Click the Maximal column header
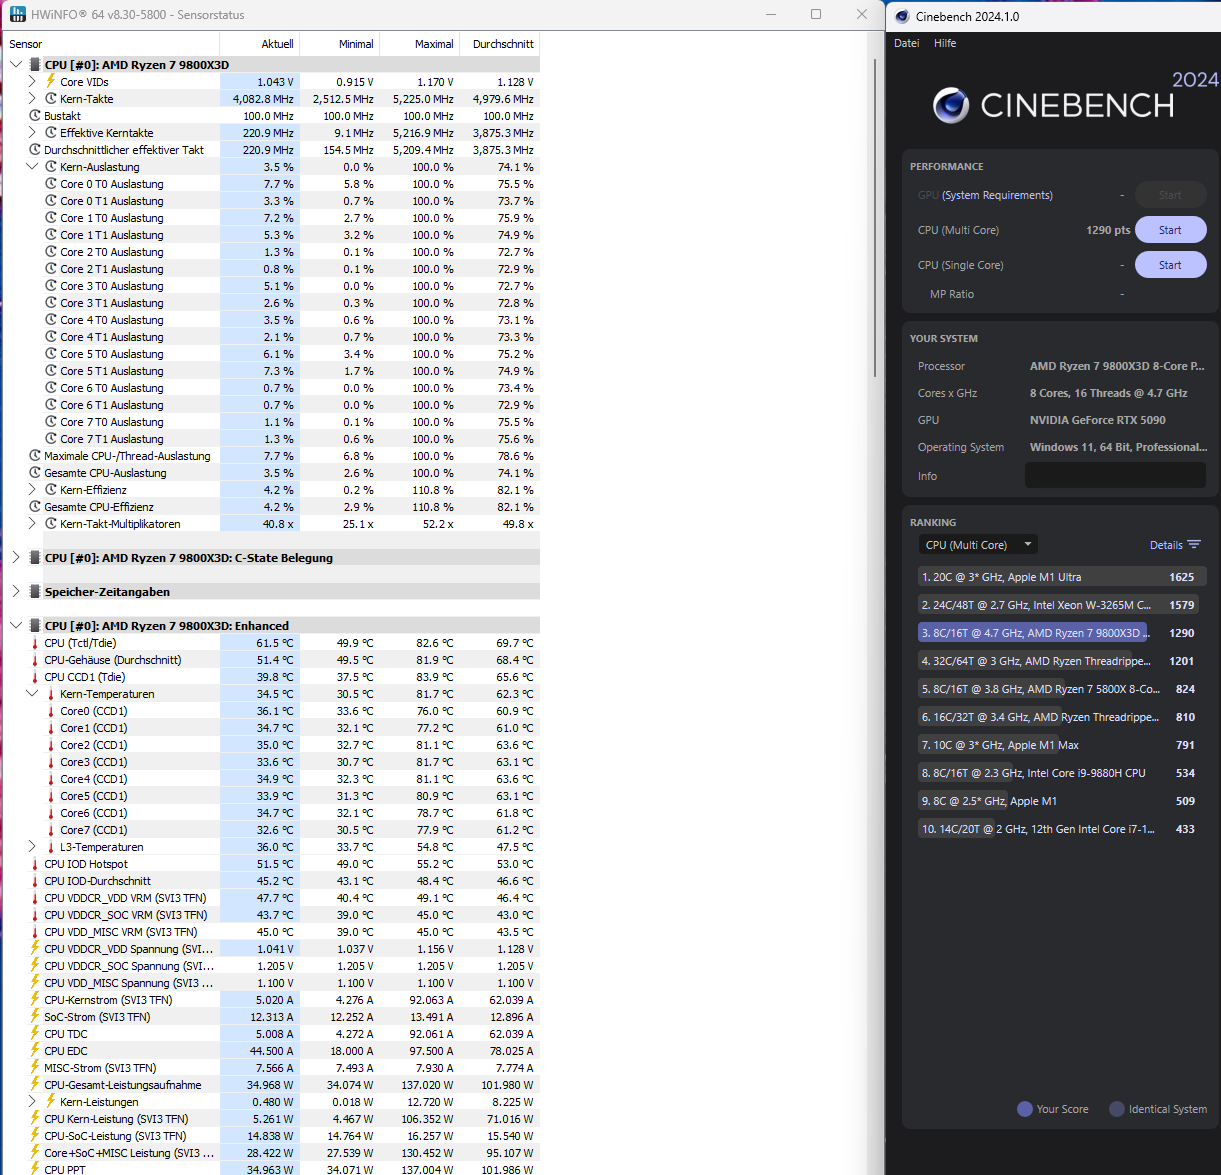The image size is (1221, 1175). pos(420,44)
